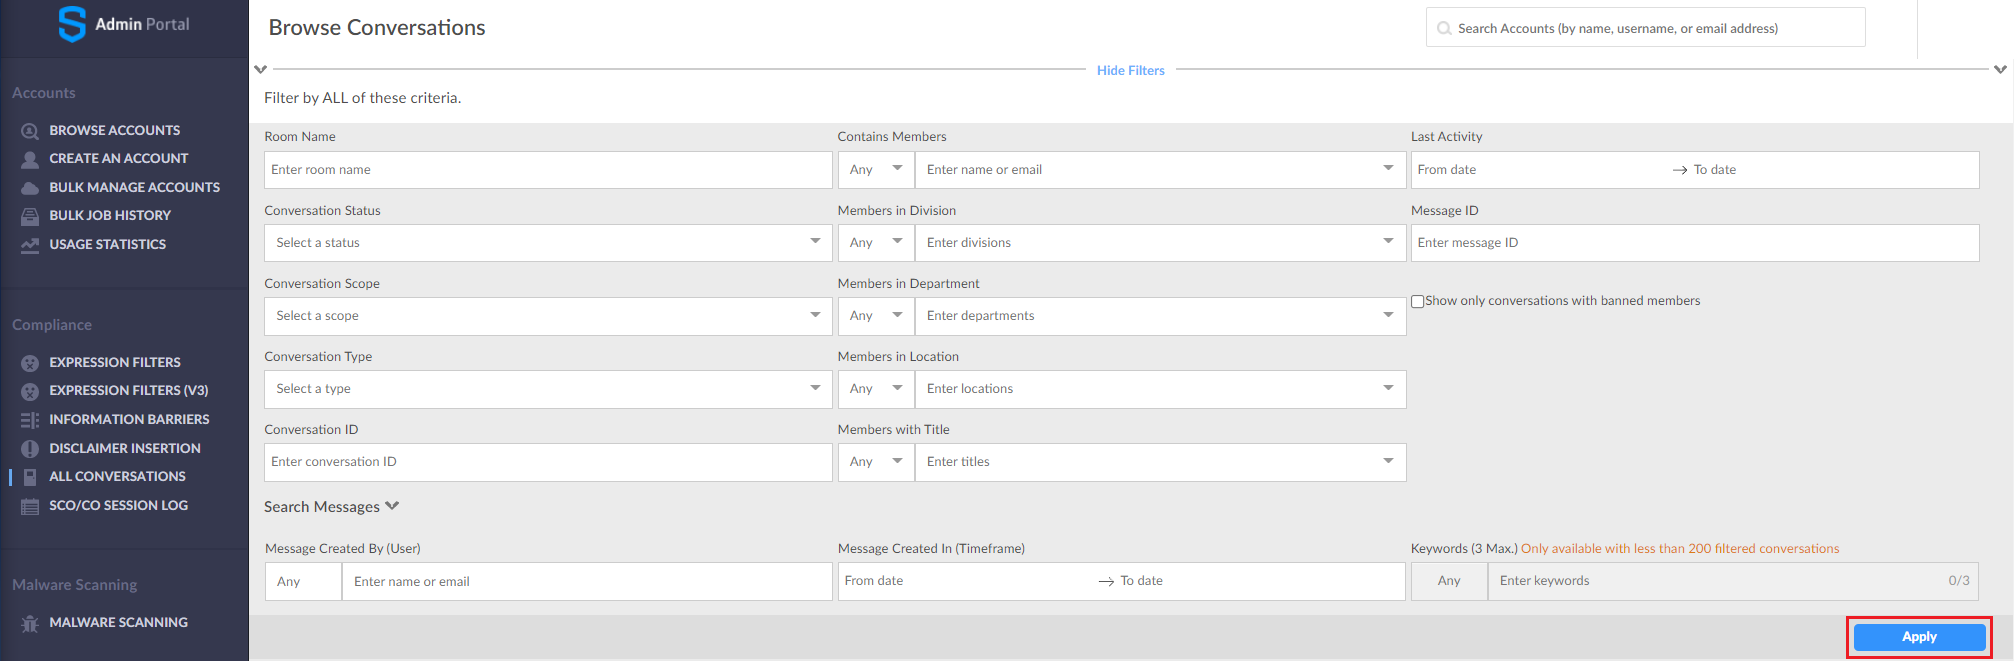The image size is (2014, 661).
Task: Click the Message Created By name field
Action: (x=587, y=582)
